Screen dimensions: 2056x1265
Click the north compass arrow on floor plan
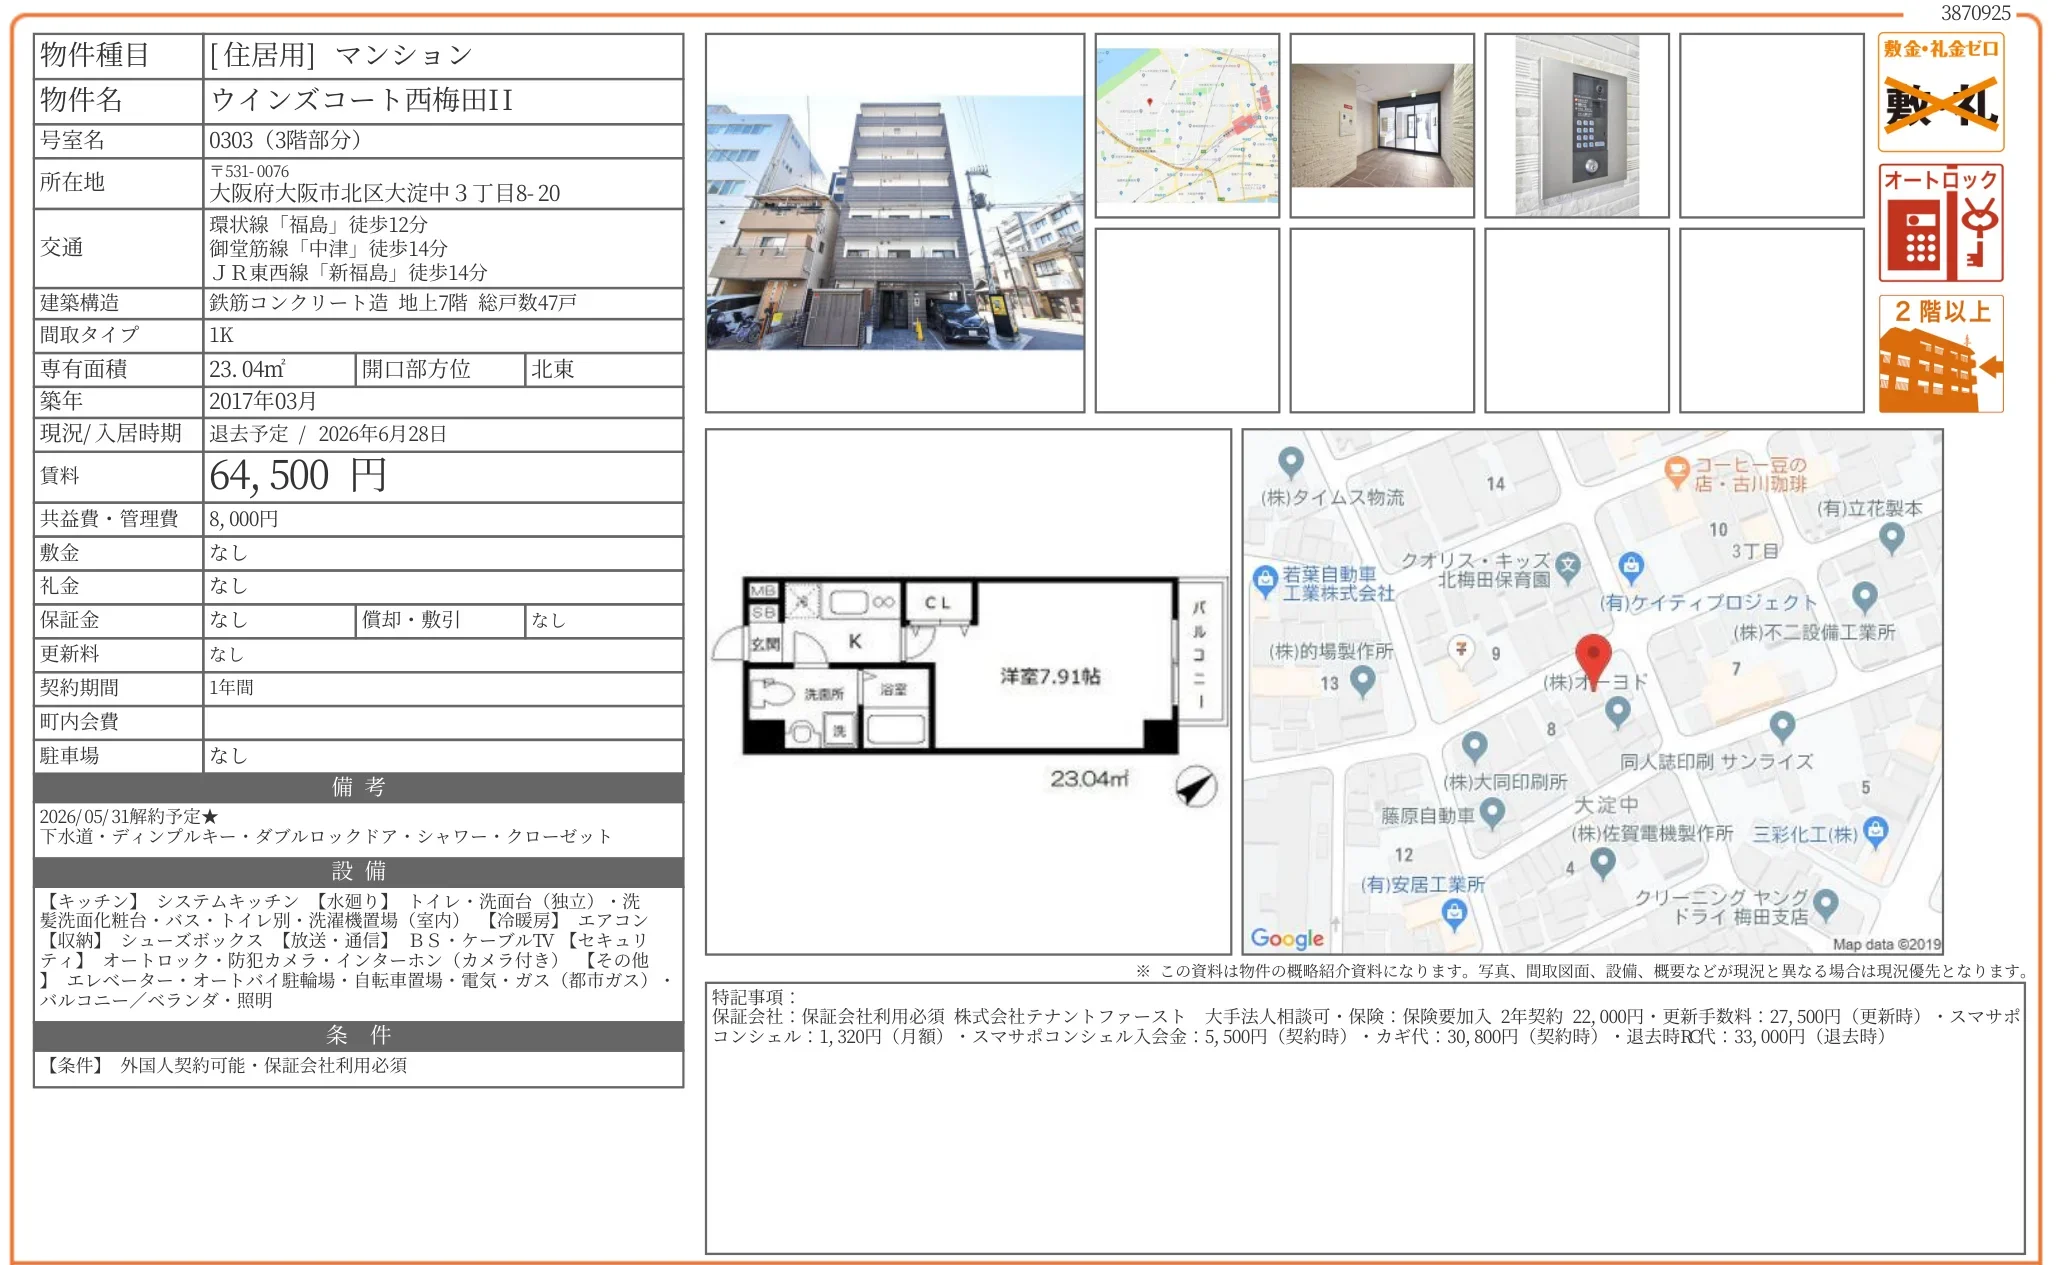pos(1195,787)
